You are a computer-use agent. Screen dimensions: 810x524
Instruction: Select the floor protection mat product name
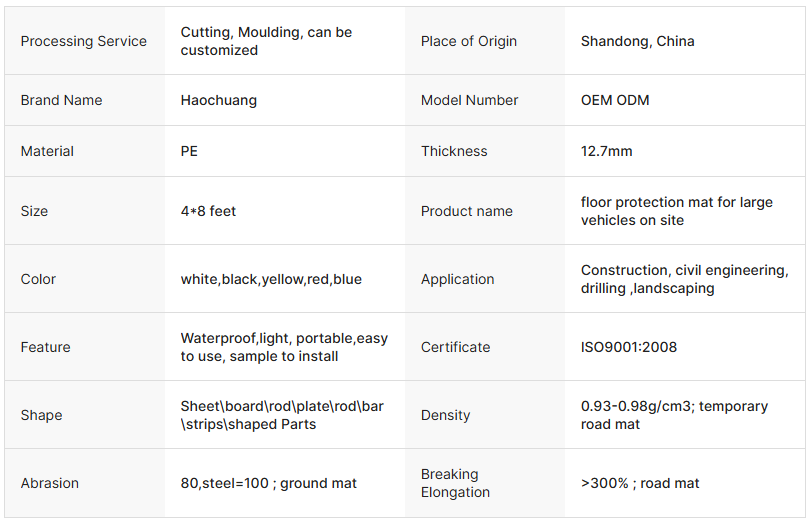[676, 211]
